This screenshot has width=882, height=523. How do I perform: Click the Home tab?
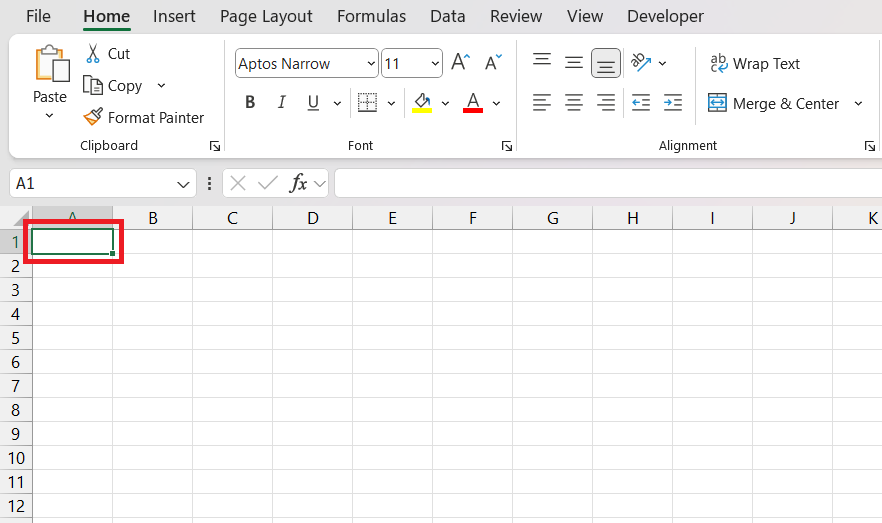click(107, 16)
